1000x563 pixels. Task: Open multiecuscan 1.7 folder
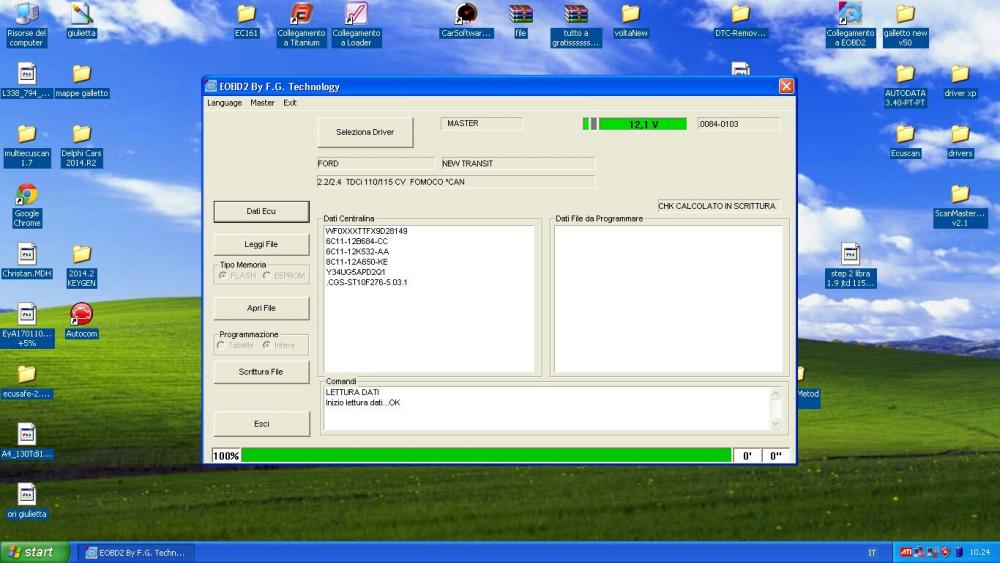[x=26, y=146]
